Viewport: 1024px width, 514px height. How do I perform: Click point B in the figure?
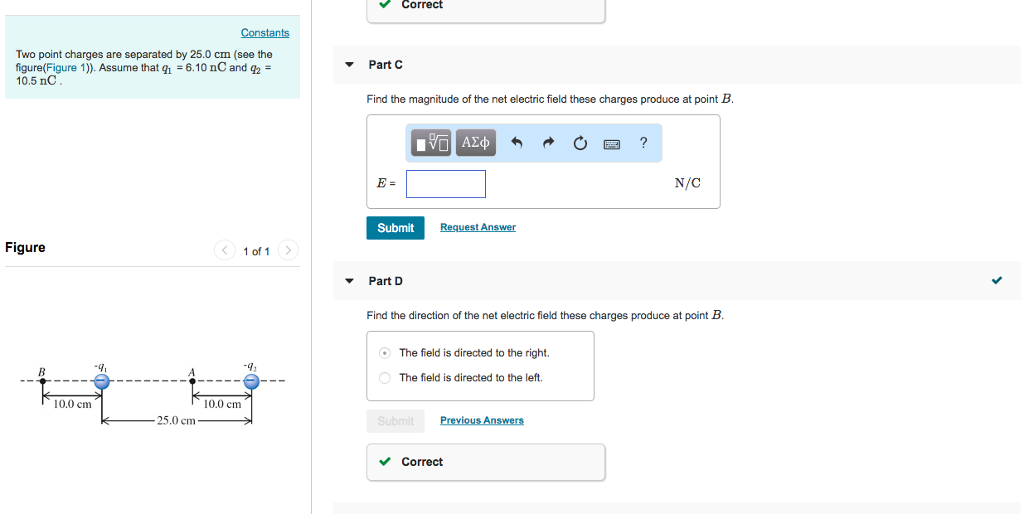[42, 381]
